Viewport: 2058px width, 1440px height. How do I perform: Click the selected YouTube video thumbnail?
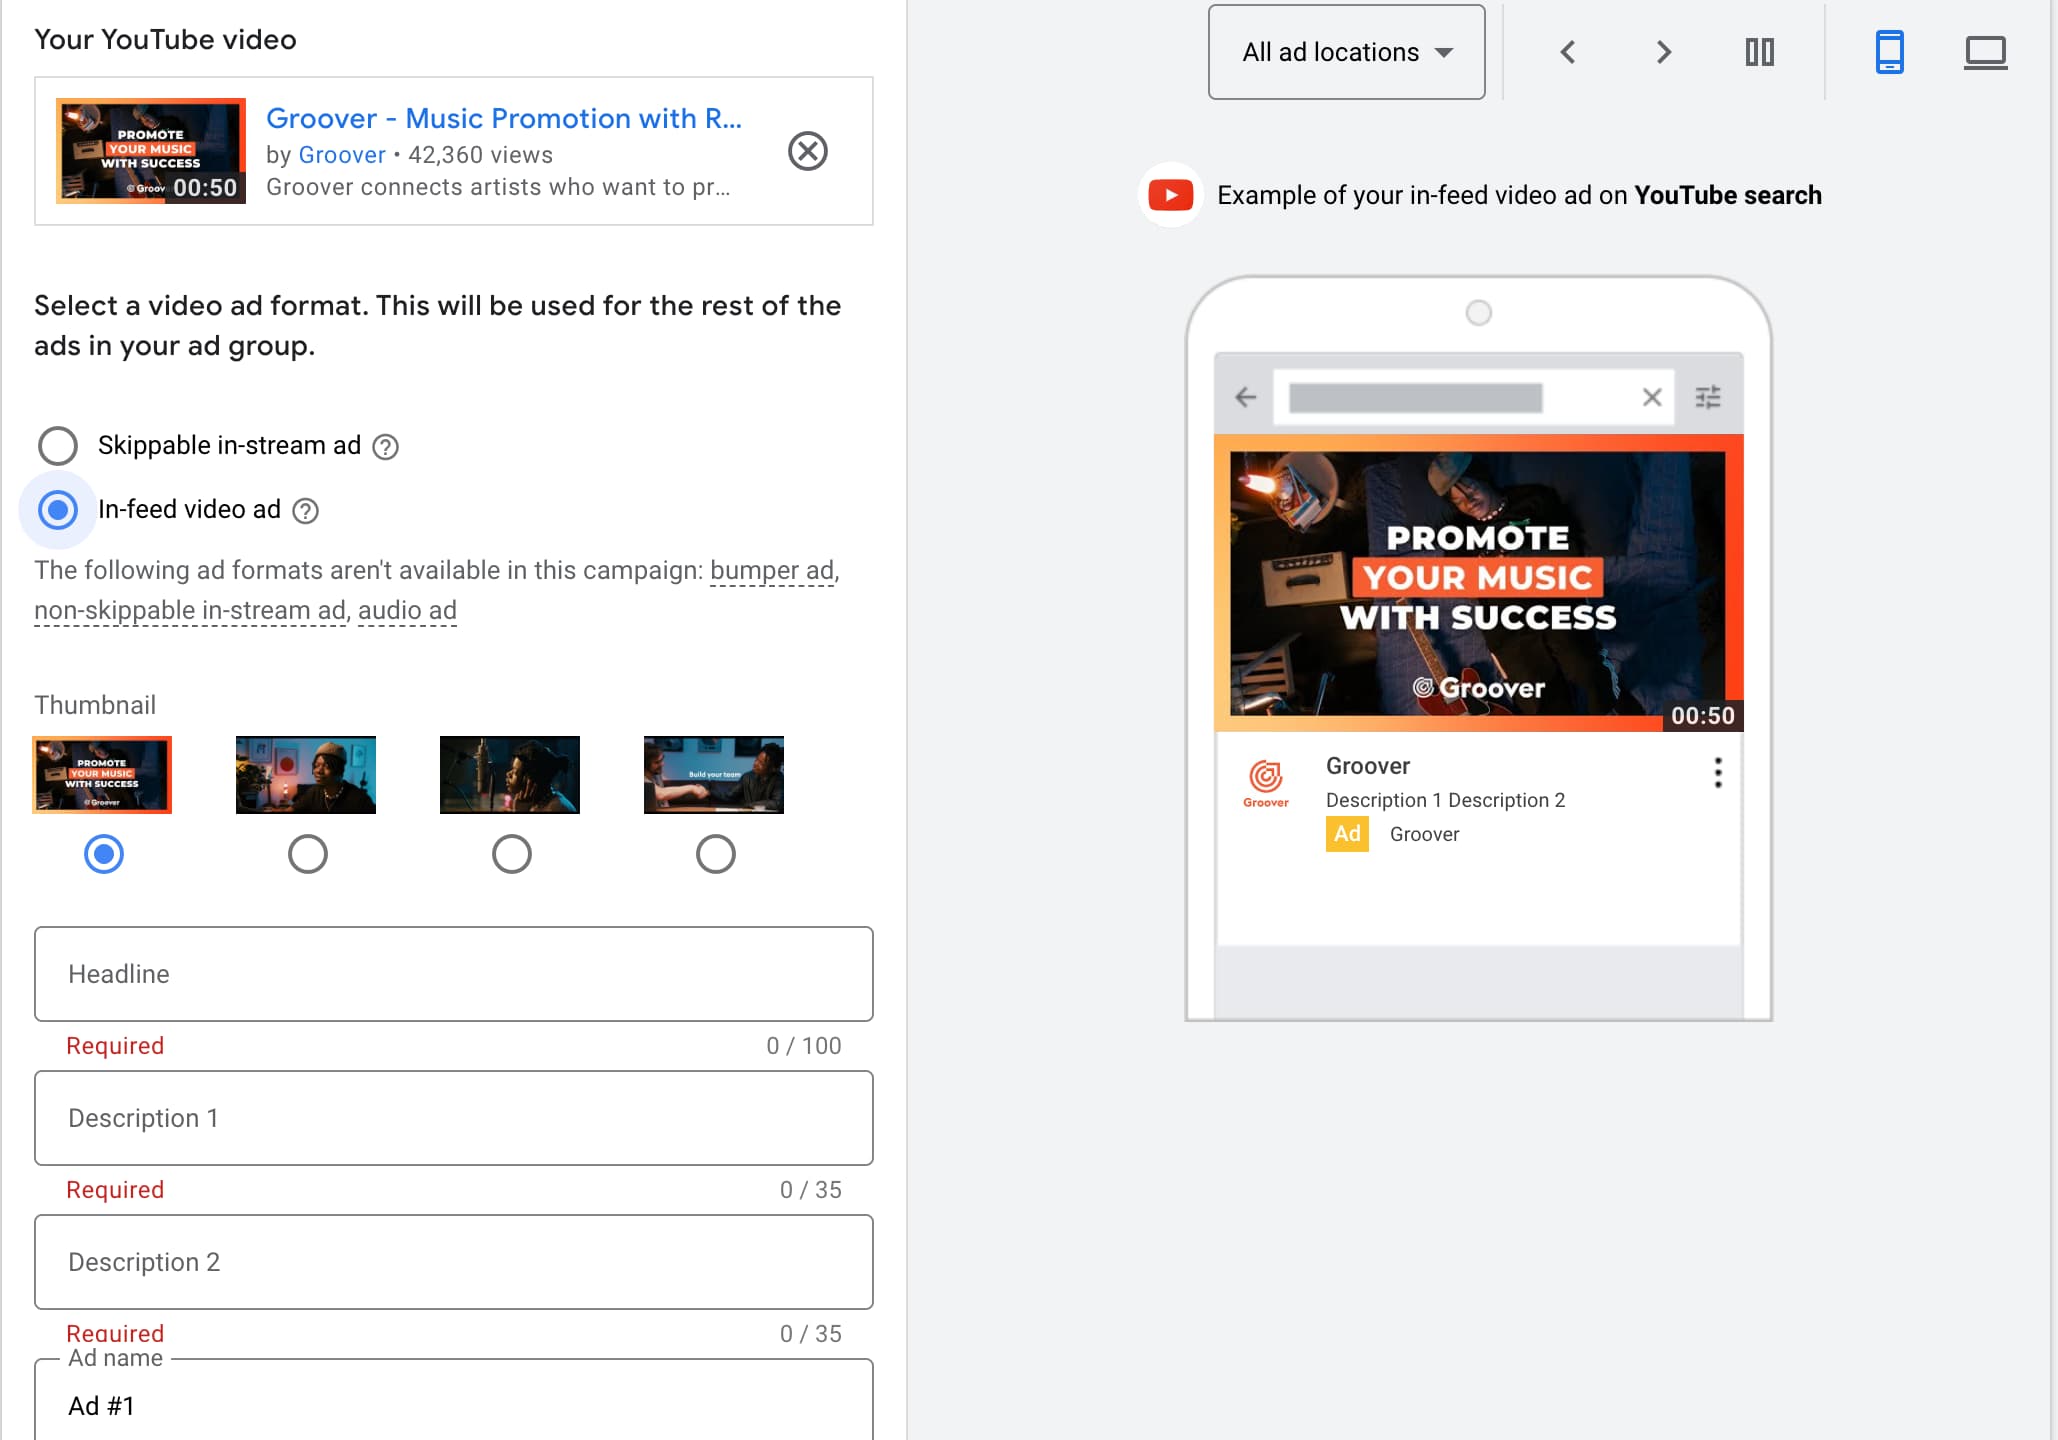tap(151, 151)
